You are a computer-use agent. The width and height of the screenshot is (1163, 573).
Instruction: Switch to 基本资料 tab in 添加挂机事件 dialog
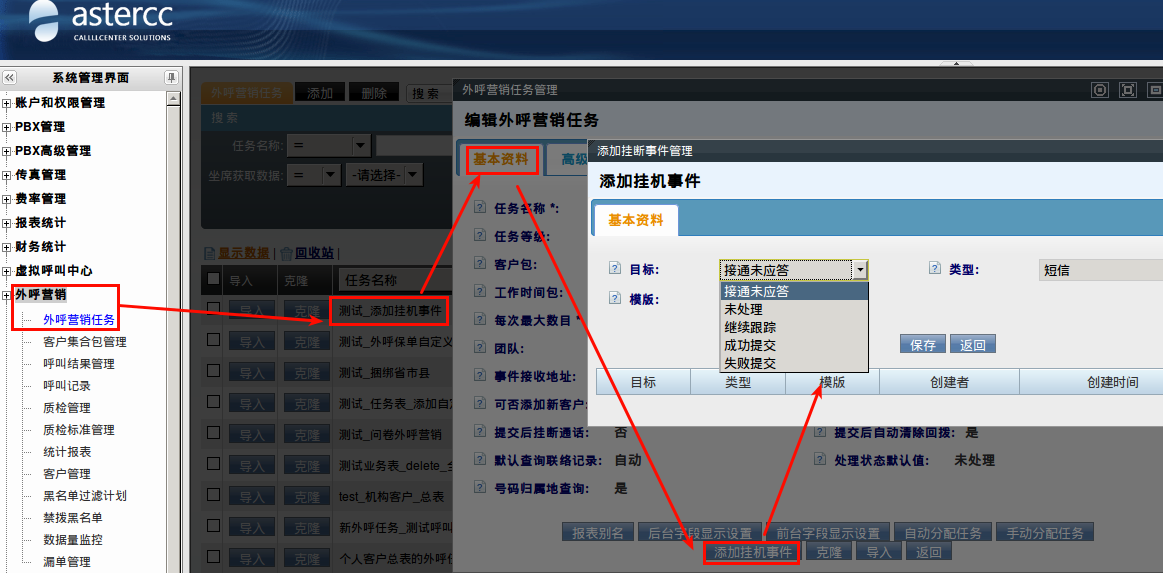click(x=635, y=220)
